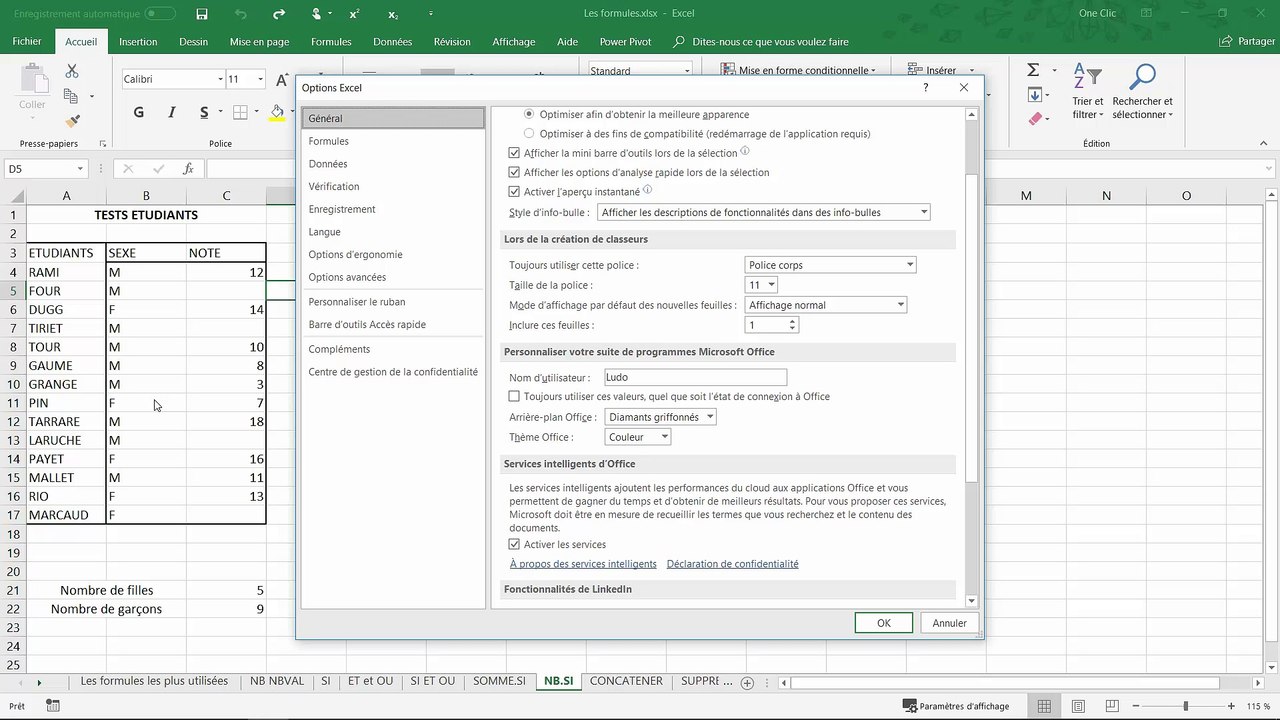Open Déclaration de confidentialité link
1280x720 pixels.
click(x=732, y=564)
